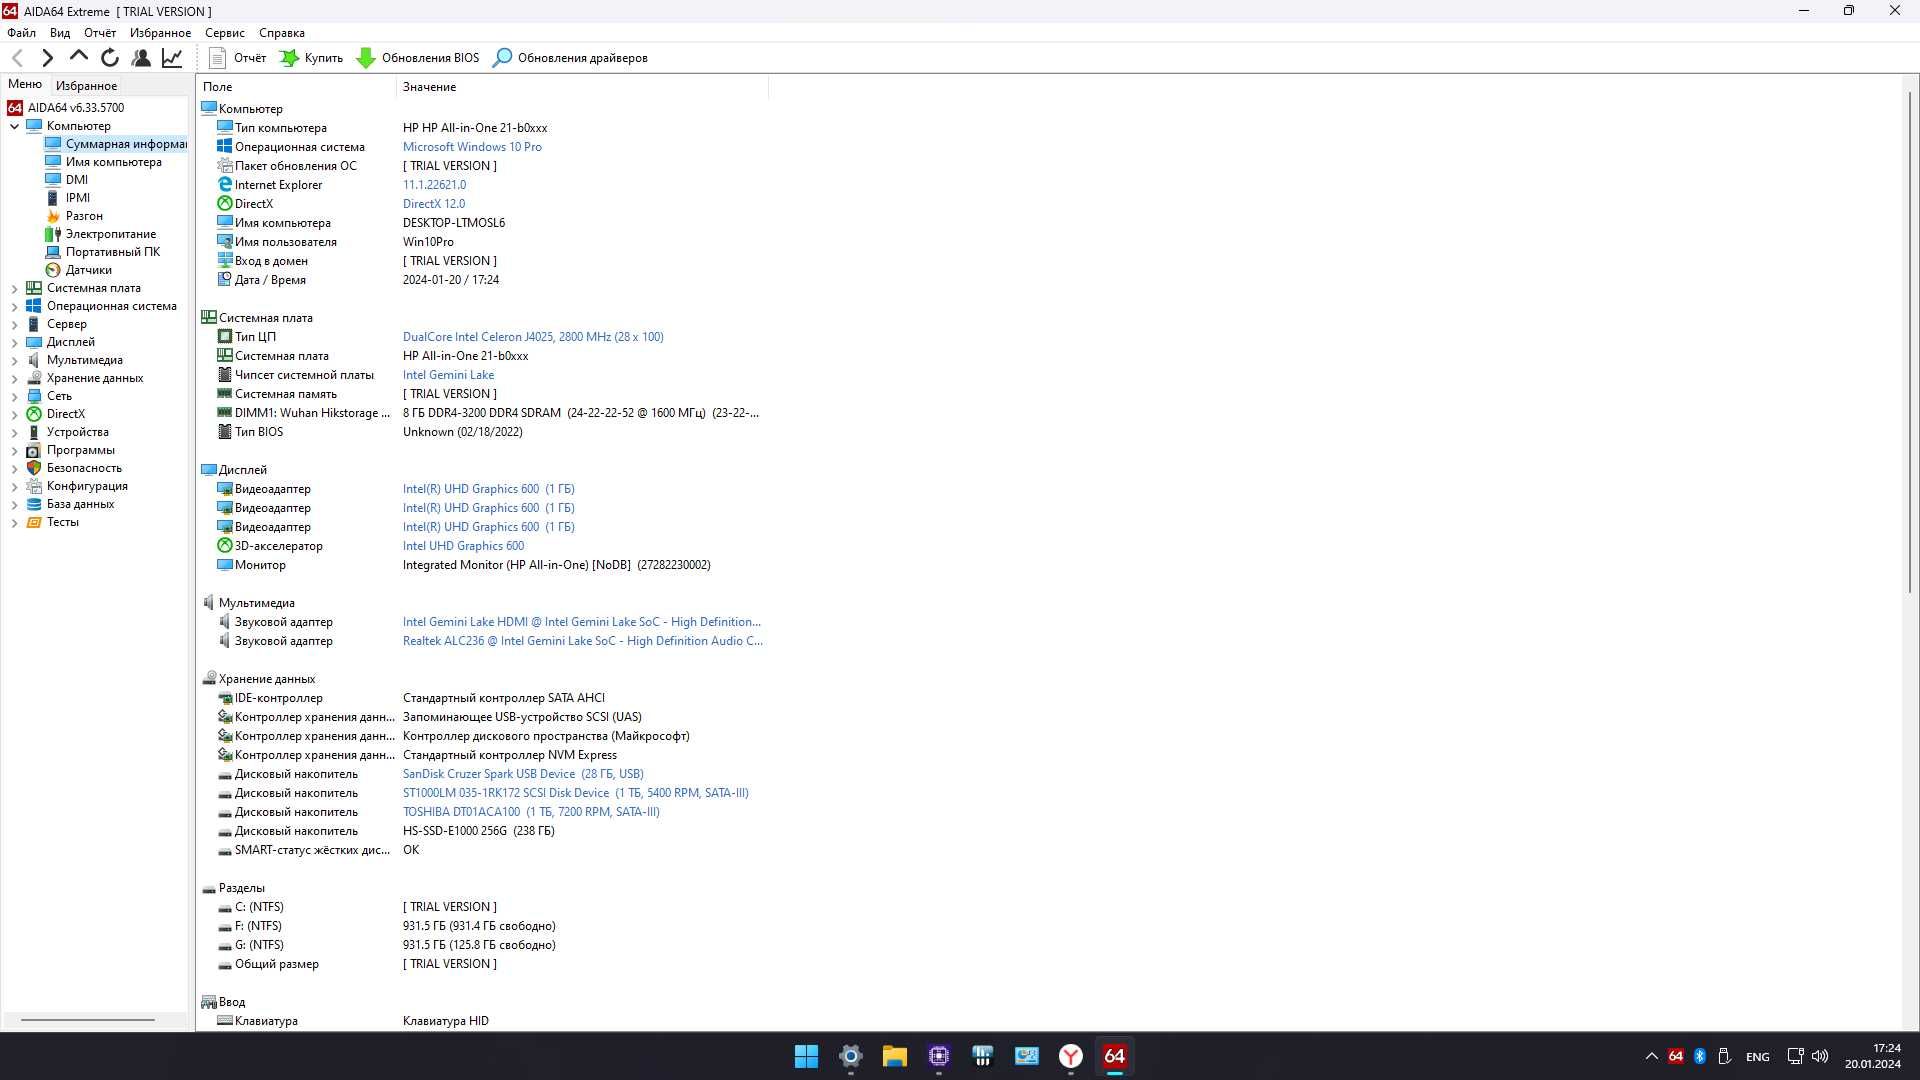Screen dimensions: 1920x1080
Task: Click the Купить buy button
Action: click(x=311, y=58)
